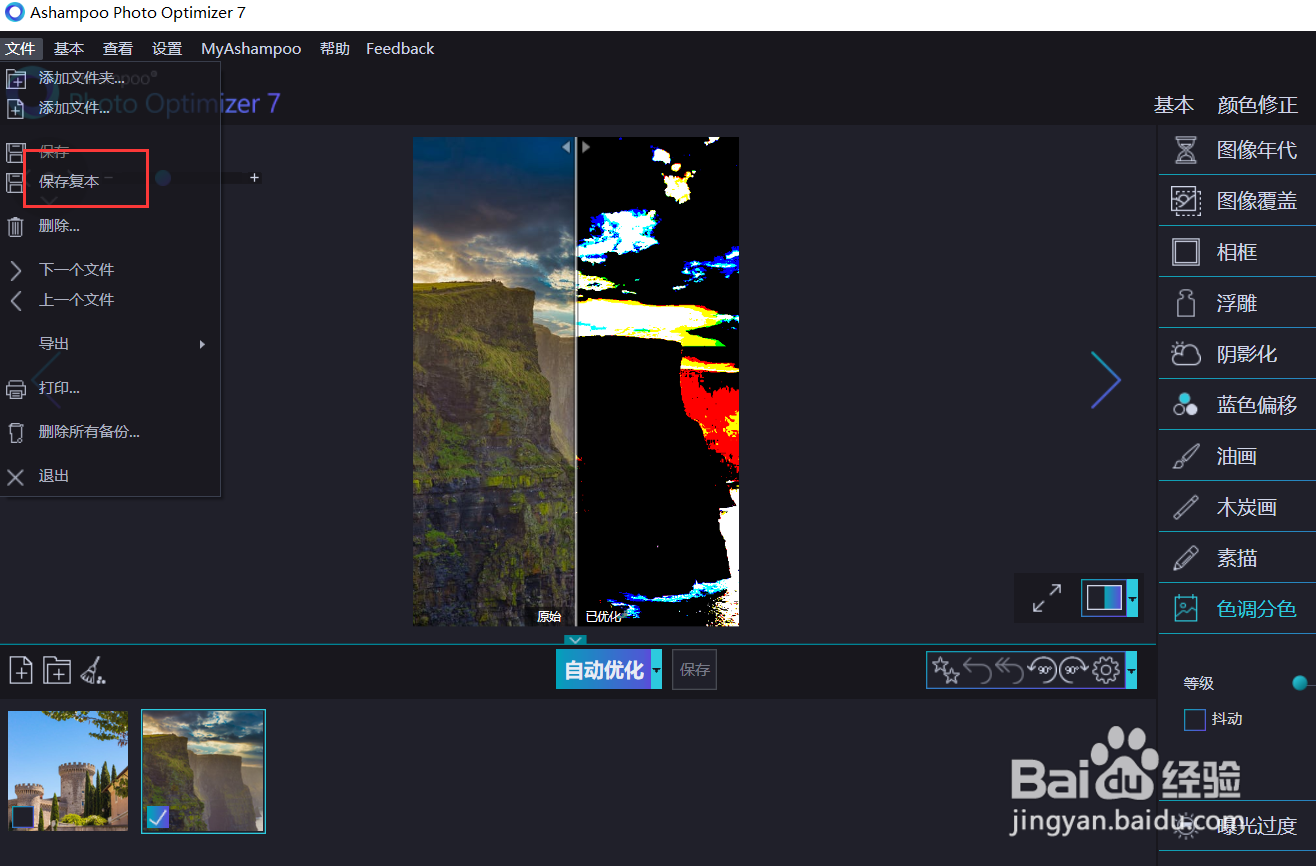Choose 添加文件夹... from the file menu

click(110, 78)
